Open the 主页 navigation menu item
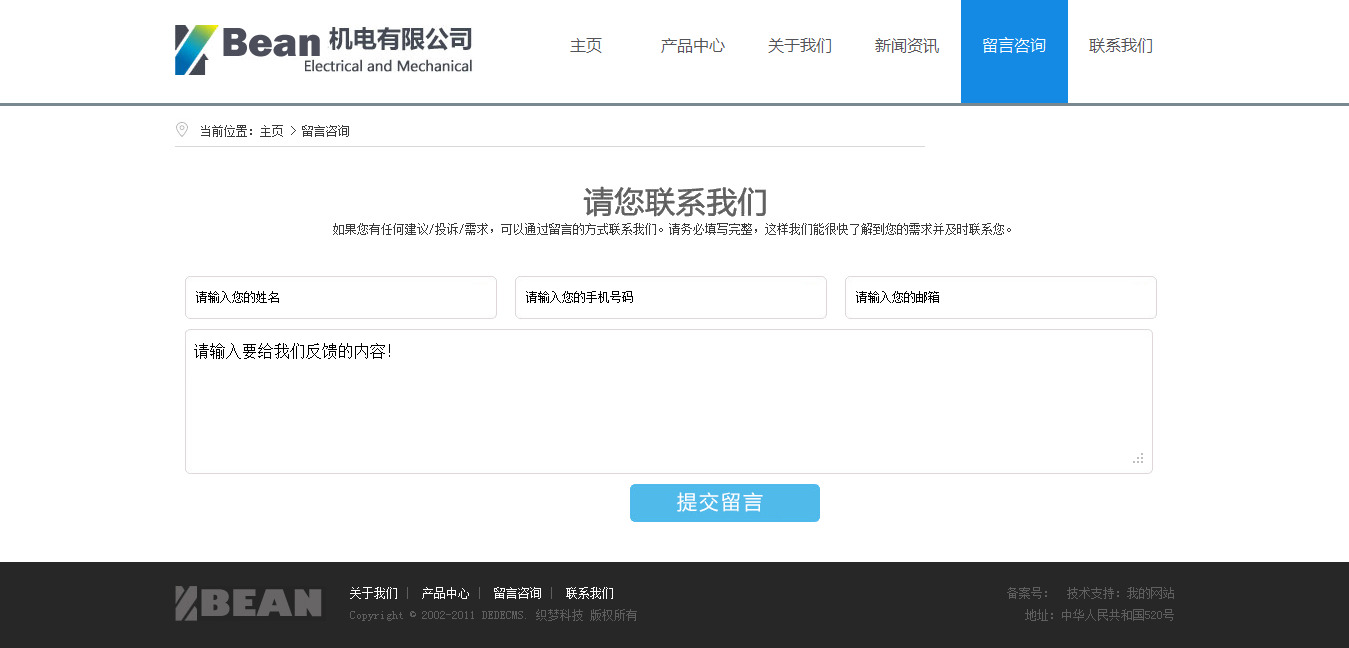Screen dimensions: 1349x648 586,46
